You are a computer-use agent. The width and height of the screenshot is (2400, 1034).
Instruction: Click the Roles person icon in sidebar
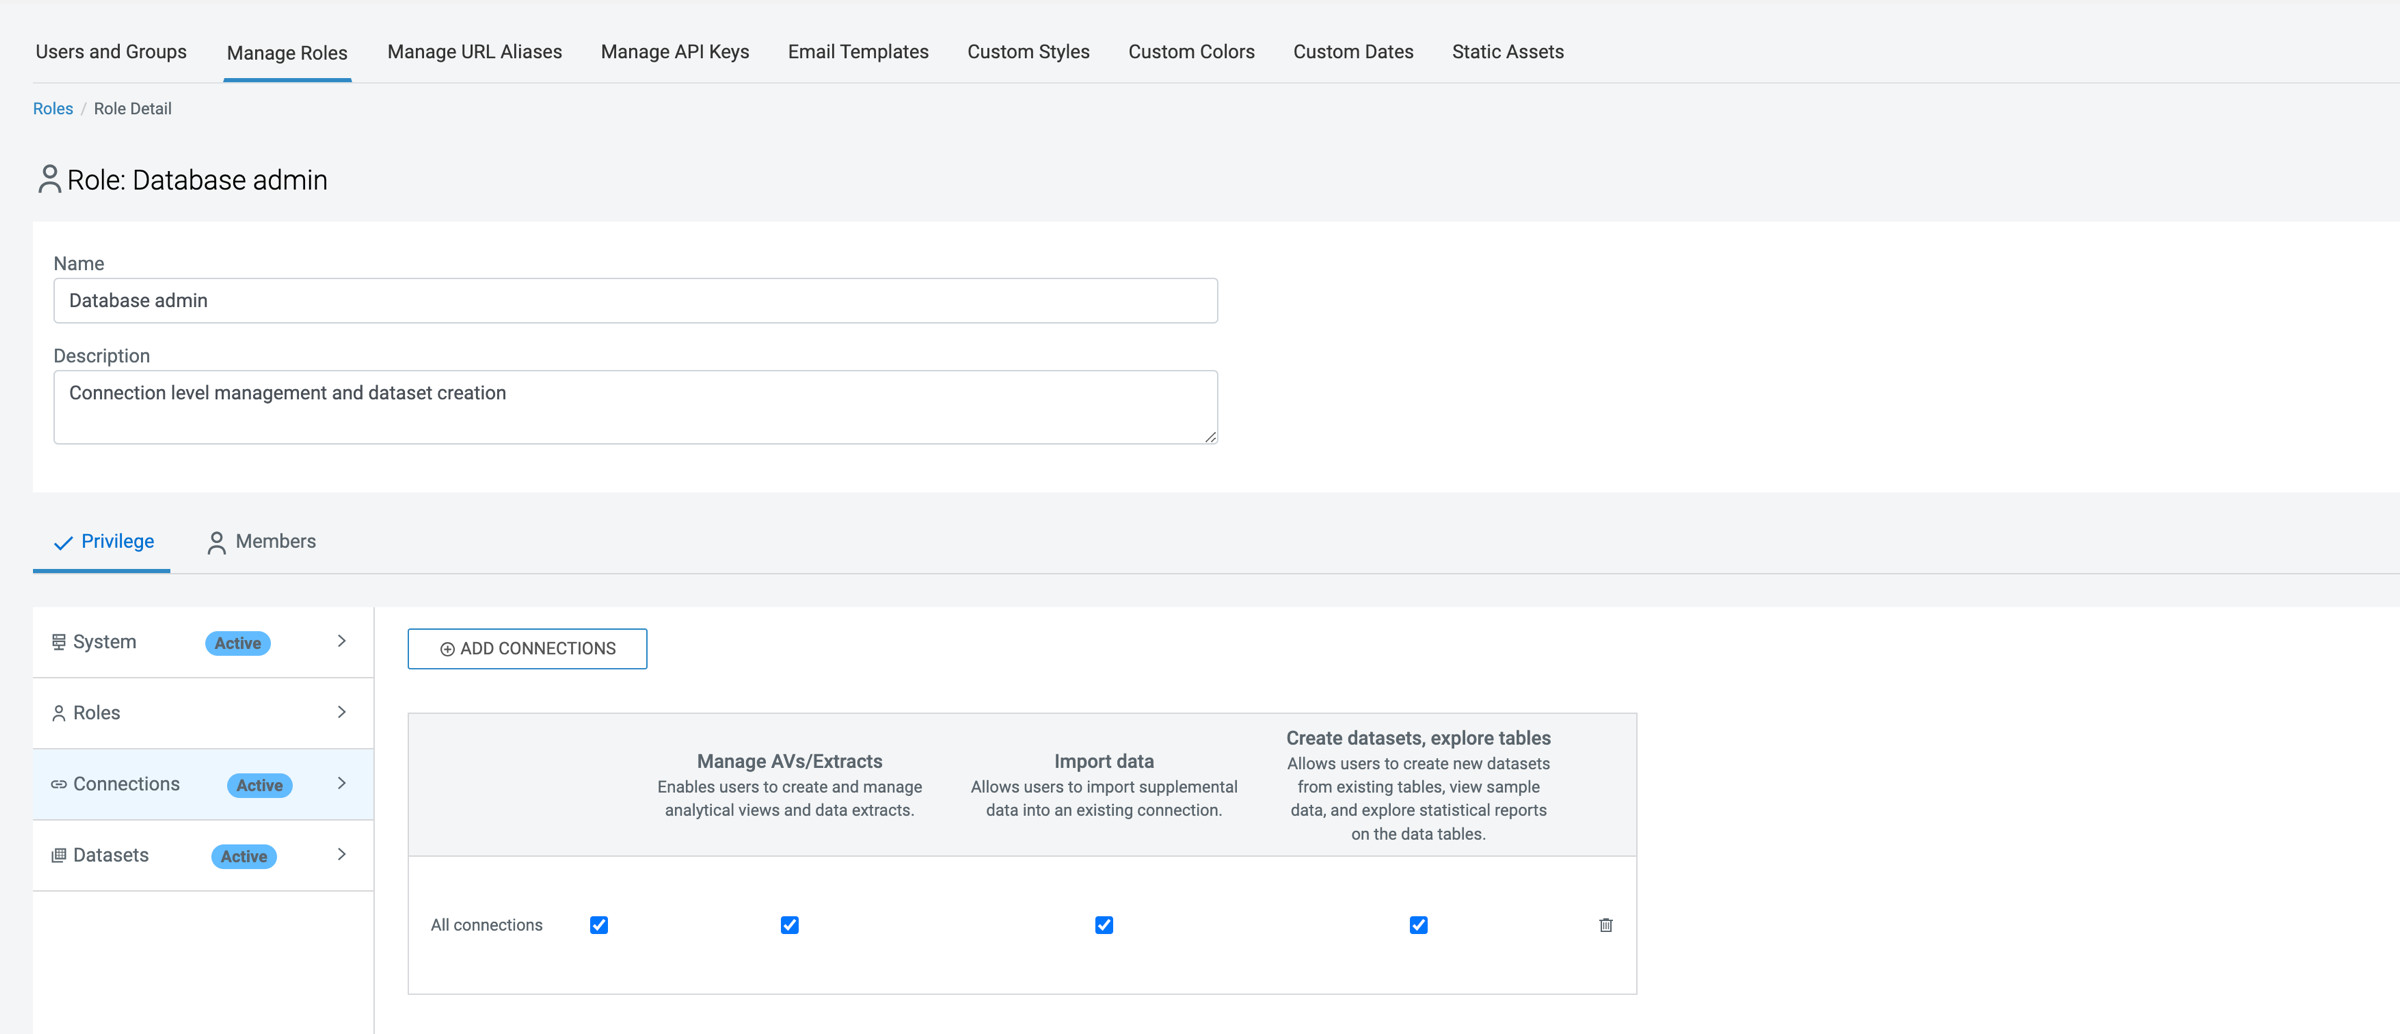59,713
